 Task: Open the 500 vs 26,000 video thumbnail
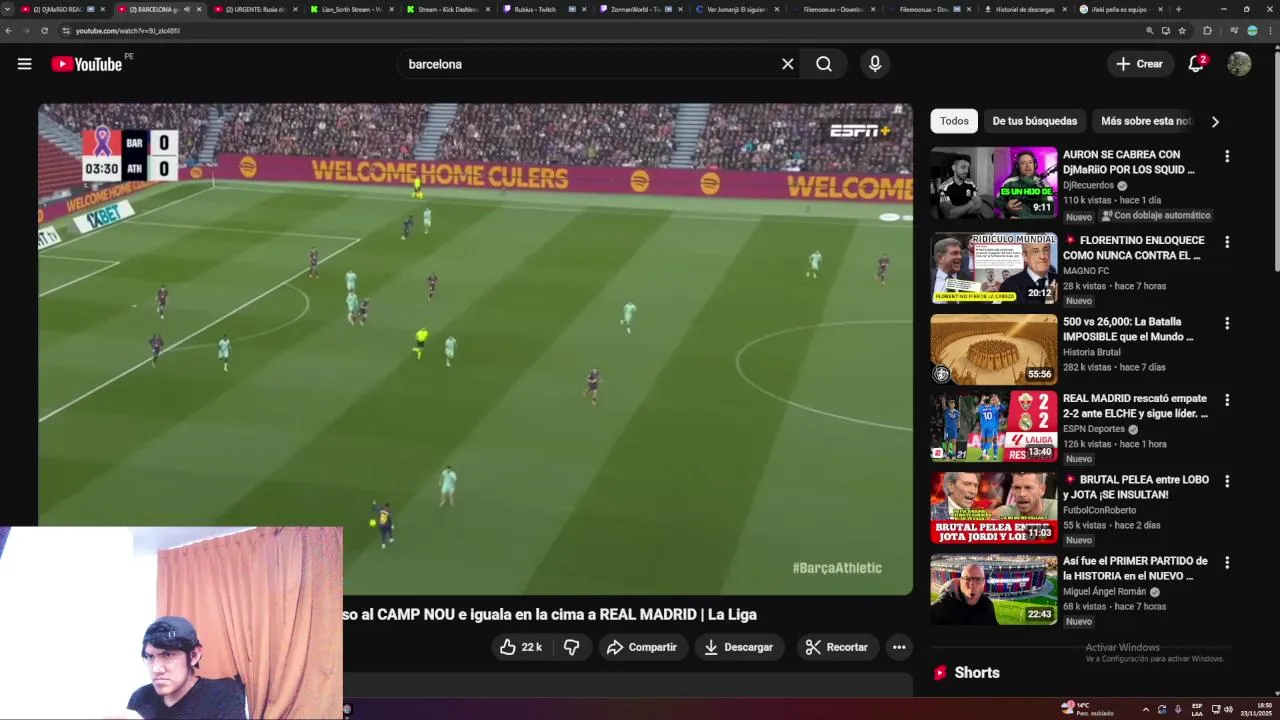[x=994, y=350]
